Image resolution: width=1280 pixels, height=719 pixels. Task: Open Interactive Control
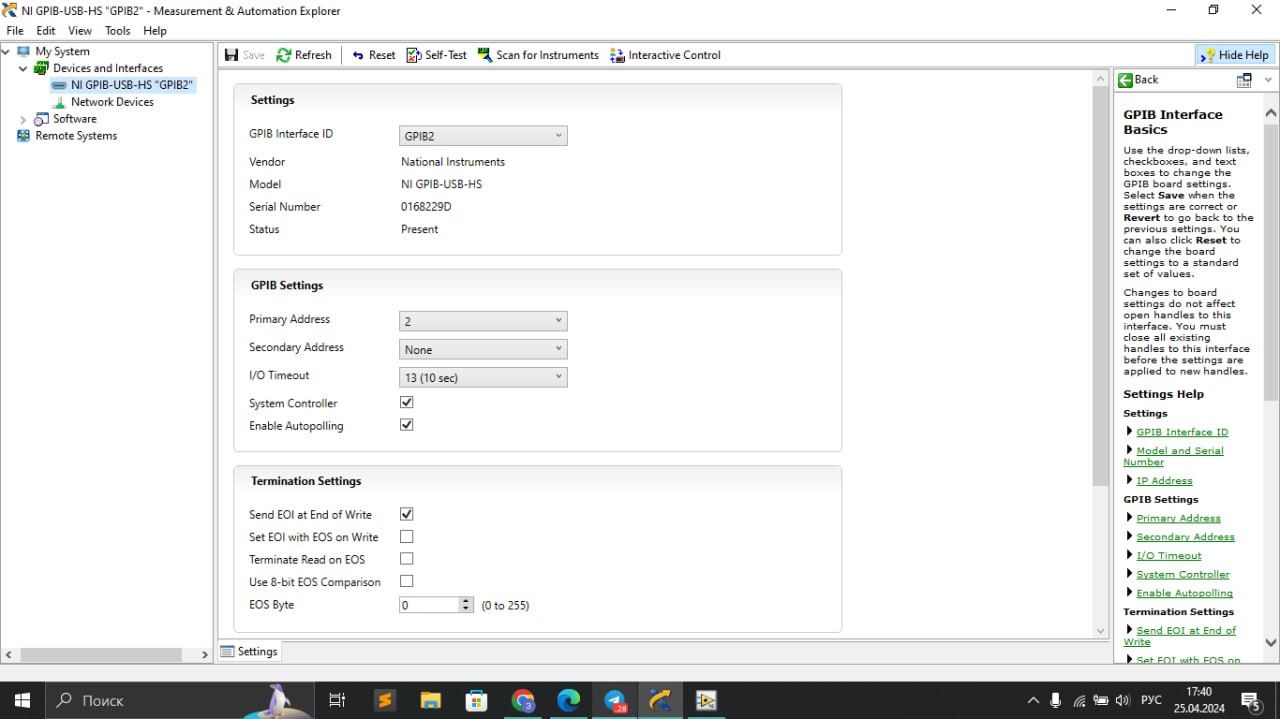coord(665,55)
